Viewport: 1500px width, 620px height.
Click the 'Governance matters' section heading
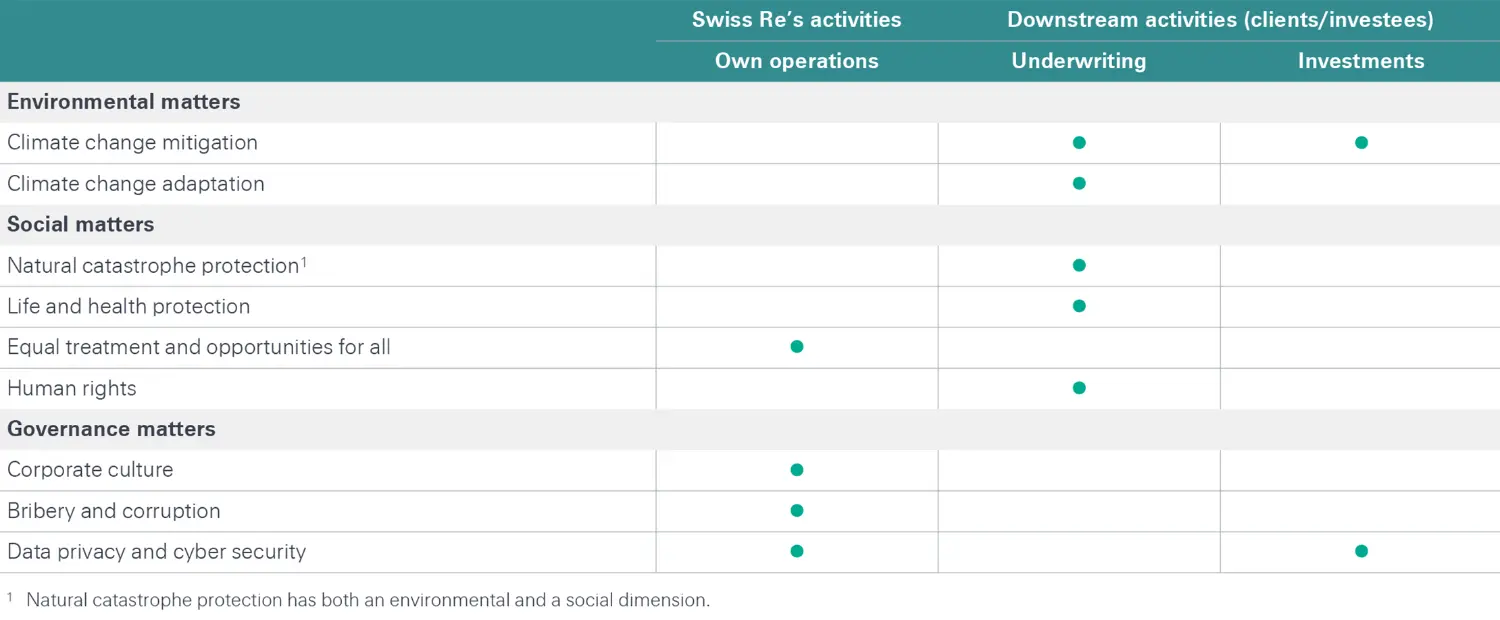[111, 429]
